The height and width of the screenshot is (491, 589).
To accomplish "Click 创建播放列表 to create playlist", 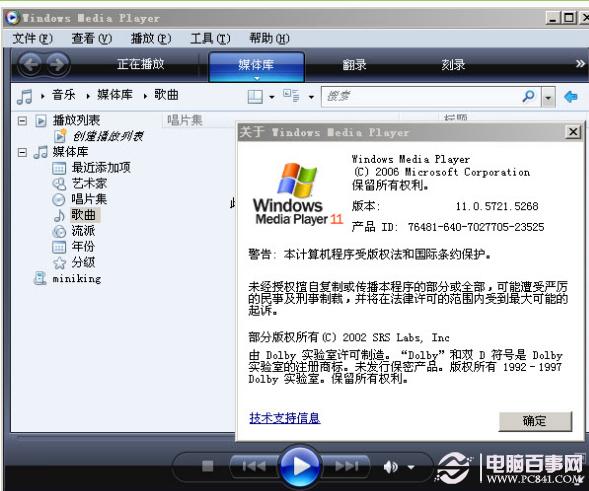I will (108, 136).
